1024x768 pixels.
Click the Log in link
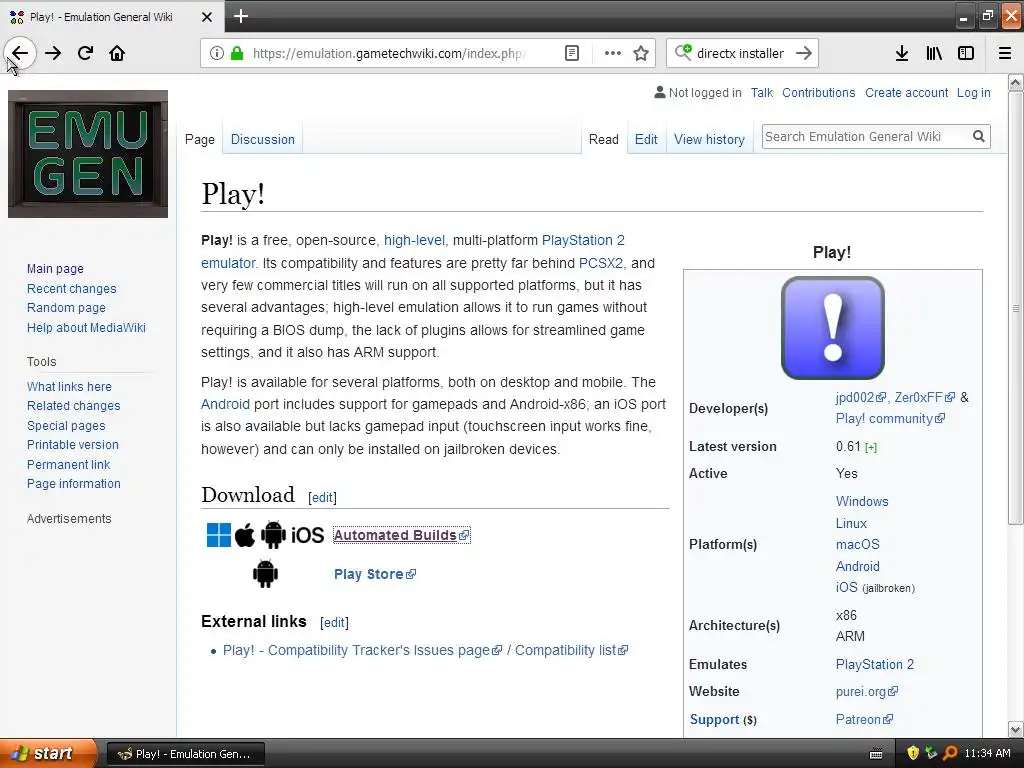(x=974, y=93)
